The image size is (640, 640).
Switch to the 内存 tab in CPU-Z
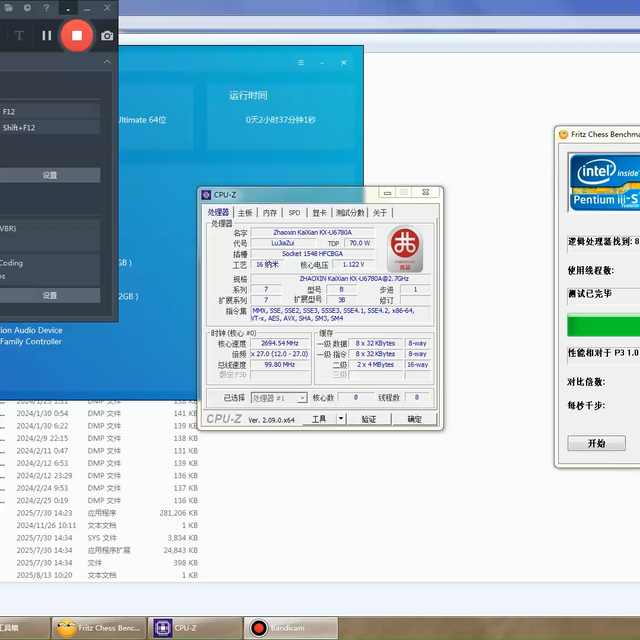tap(270, 213)
